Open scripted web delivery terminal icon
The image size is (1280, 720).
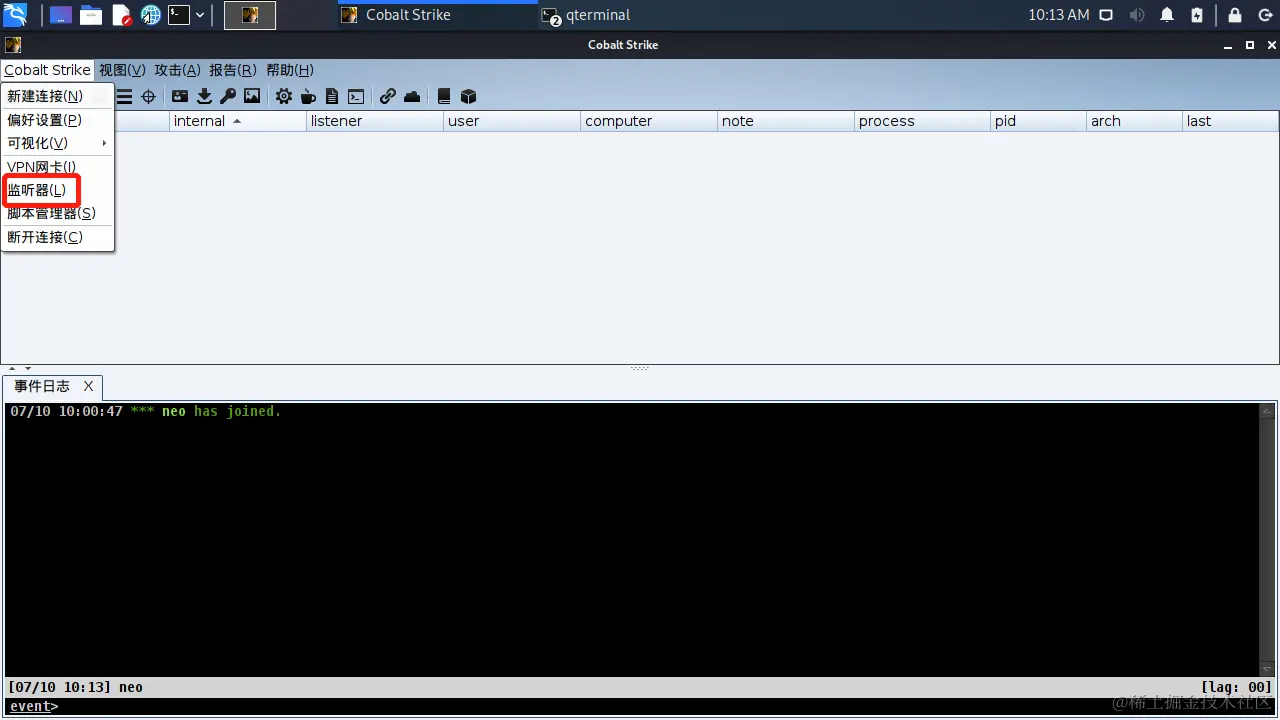point(355,96)
